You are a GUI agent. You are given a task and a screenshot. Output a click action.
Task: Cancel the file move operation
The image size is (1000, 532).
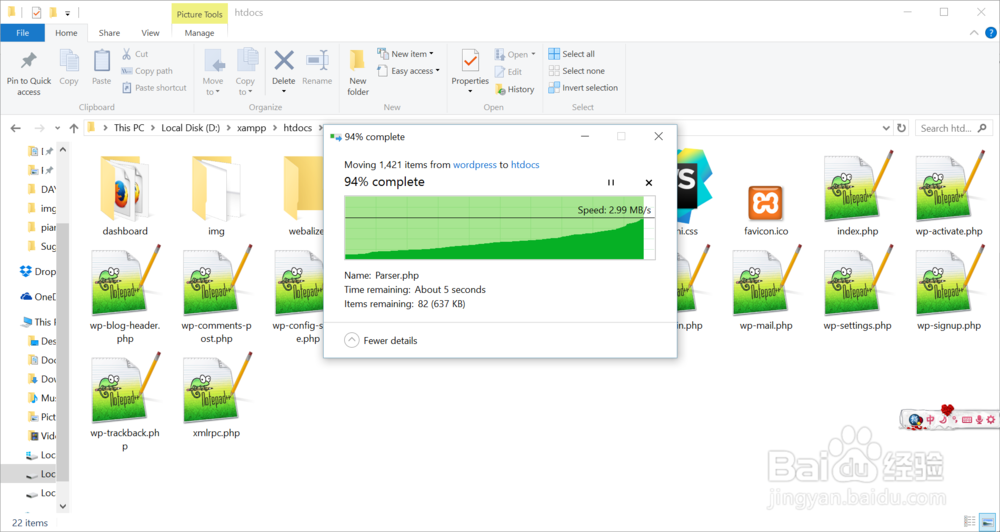(649, 182)
